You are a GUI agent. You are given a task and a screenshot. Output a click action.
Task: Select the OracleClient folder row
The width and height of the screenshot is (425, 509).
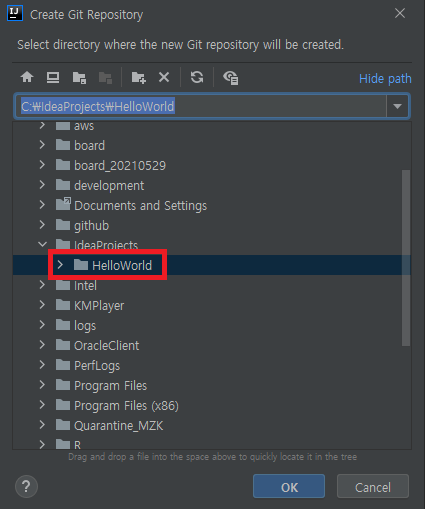click(212, 345)
